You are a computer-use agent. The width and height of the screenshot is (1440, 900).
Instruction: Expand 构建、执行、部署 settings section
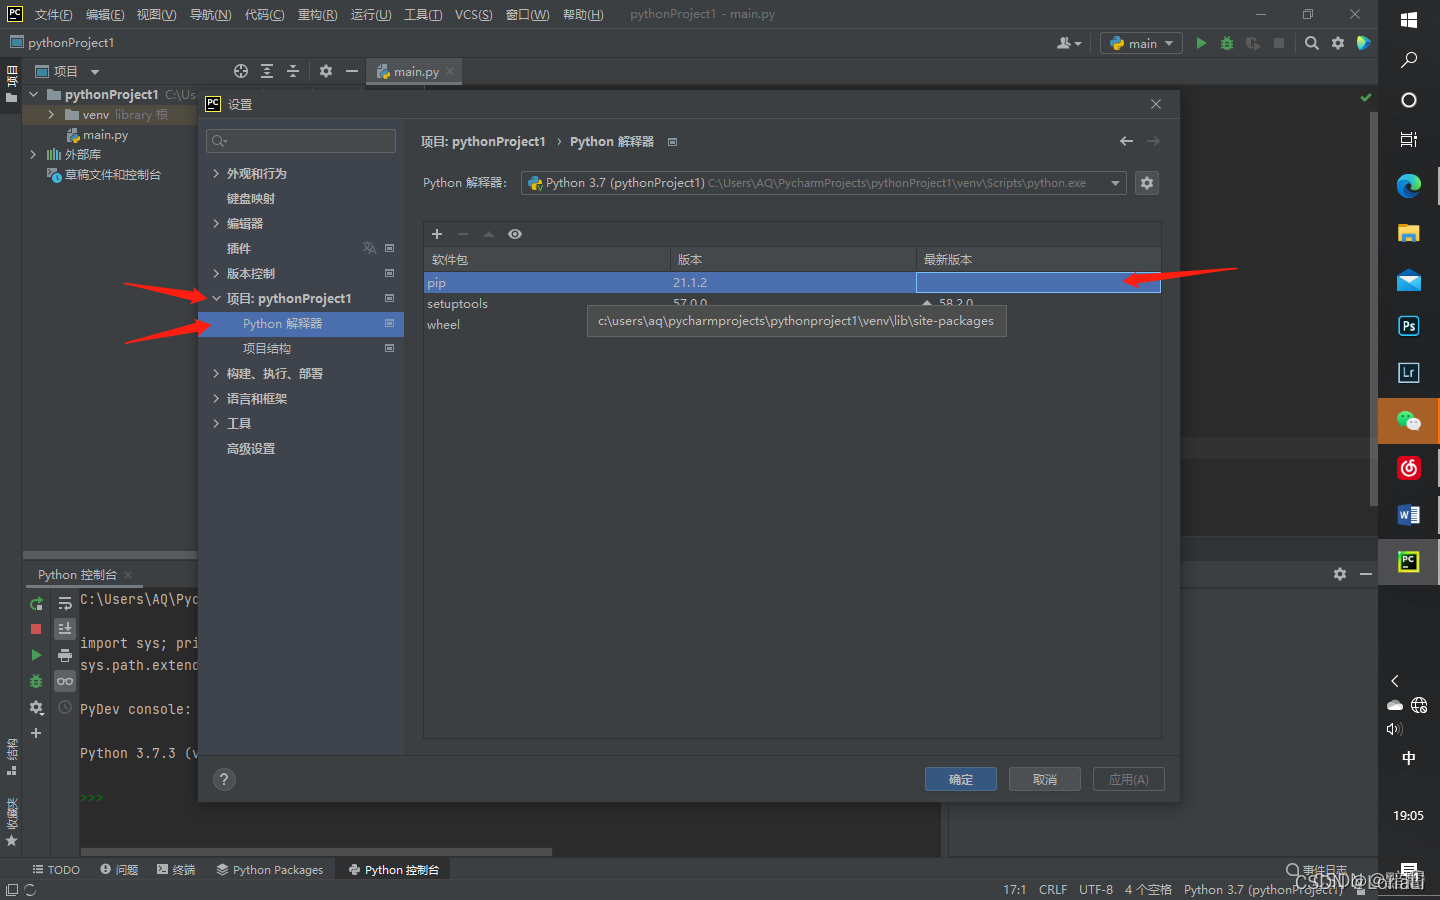[216, 374]
